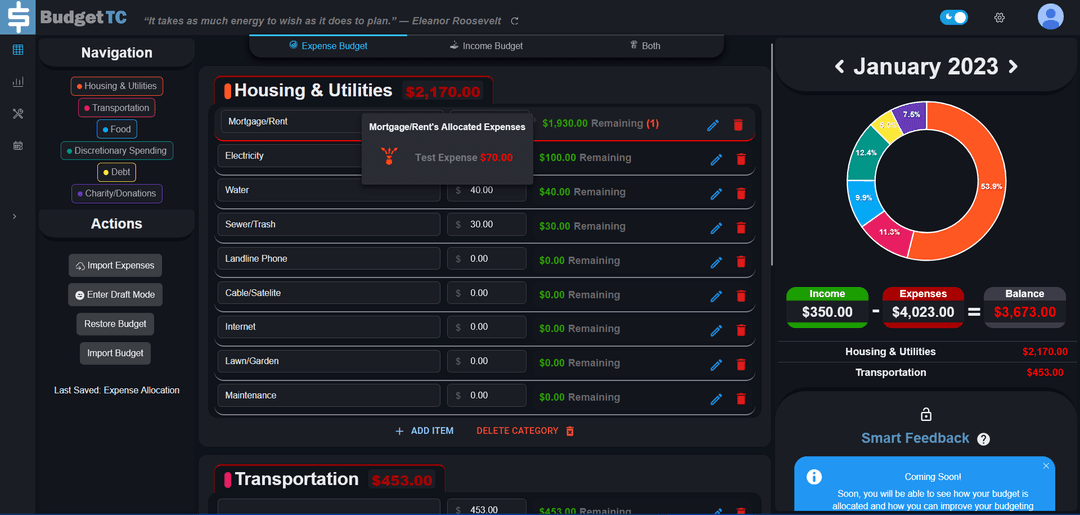
Task: Toggle the dark mode switch
Action: tap(954, 17)
